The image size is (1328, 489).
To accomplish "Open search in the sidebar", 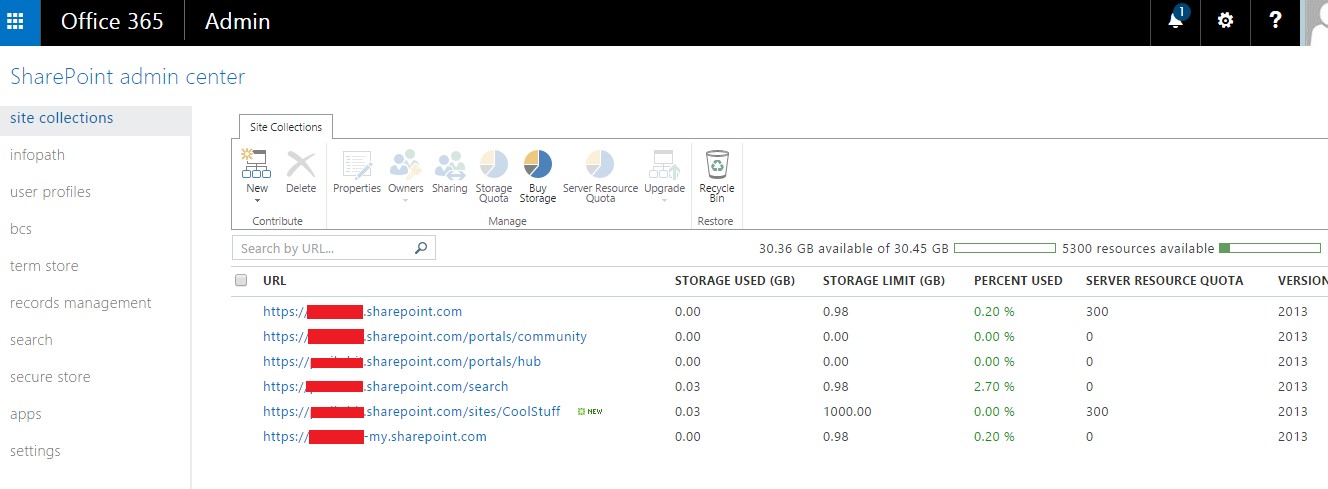I will point(31,340).
